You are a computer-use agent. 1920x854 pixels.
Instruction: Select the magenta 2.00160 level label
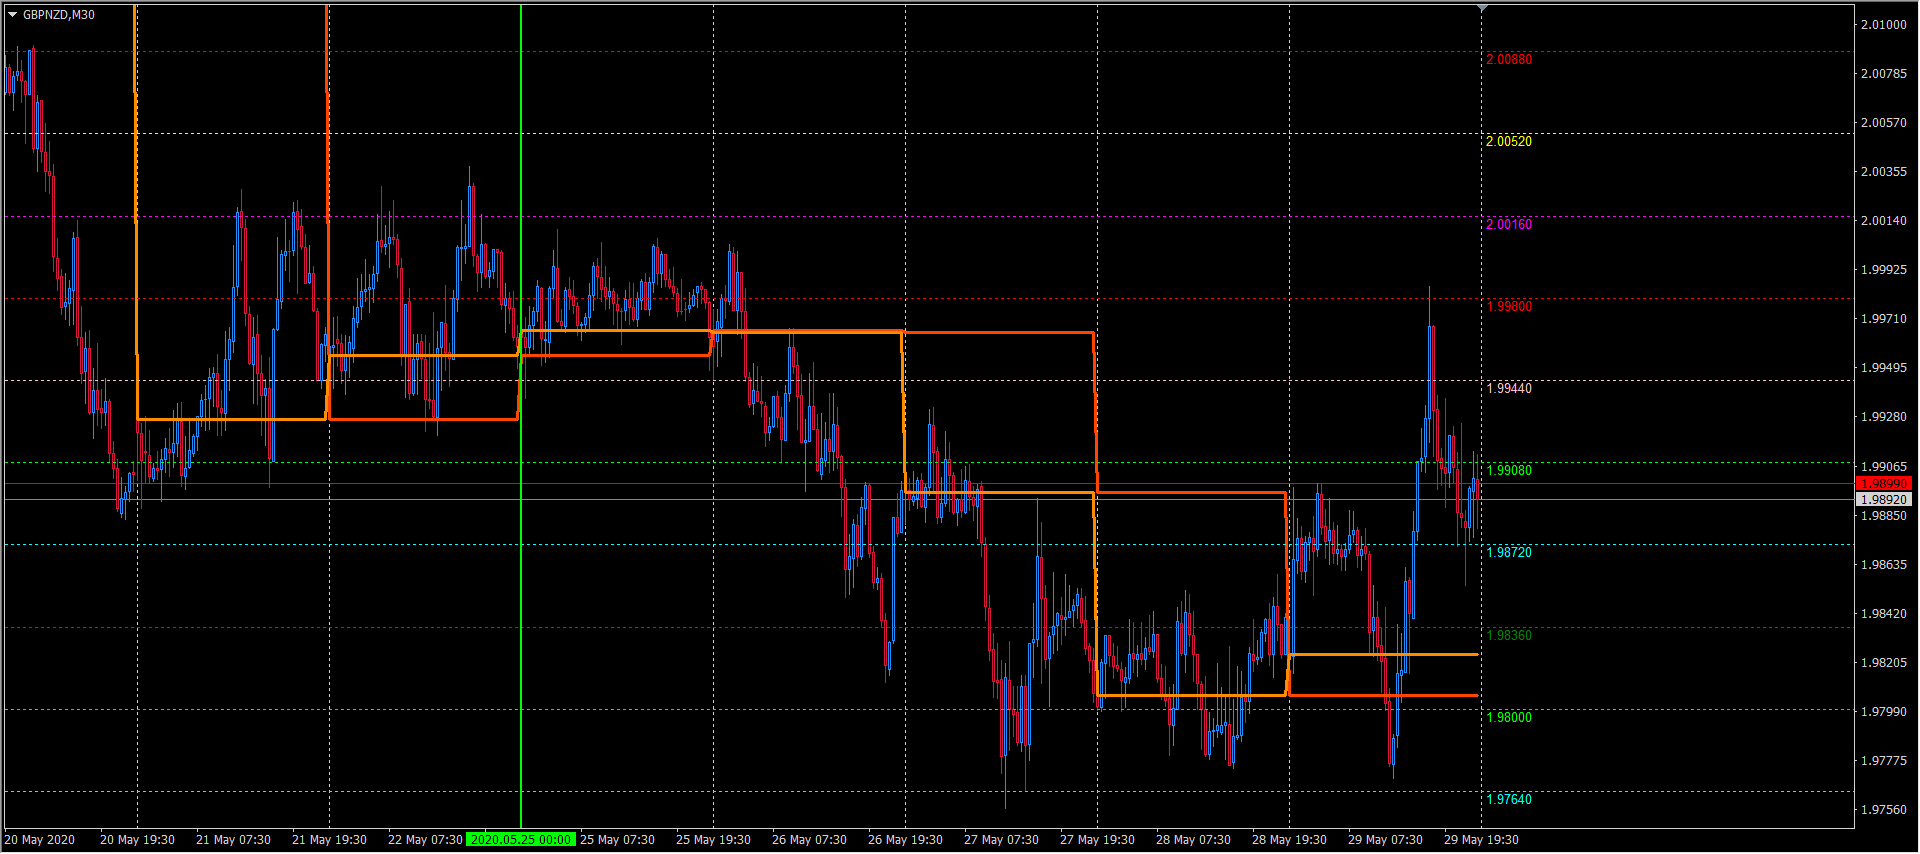point(1508,224)
